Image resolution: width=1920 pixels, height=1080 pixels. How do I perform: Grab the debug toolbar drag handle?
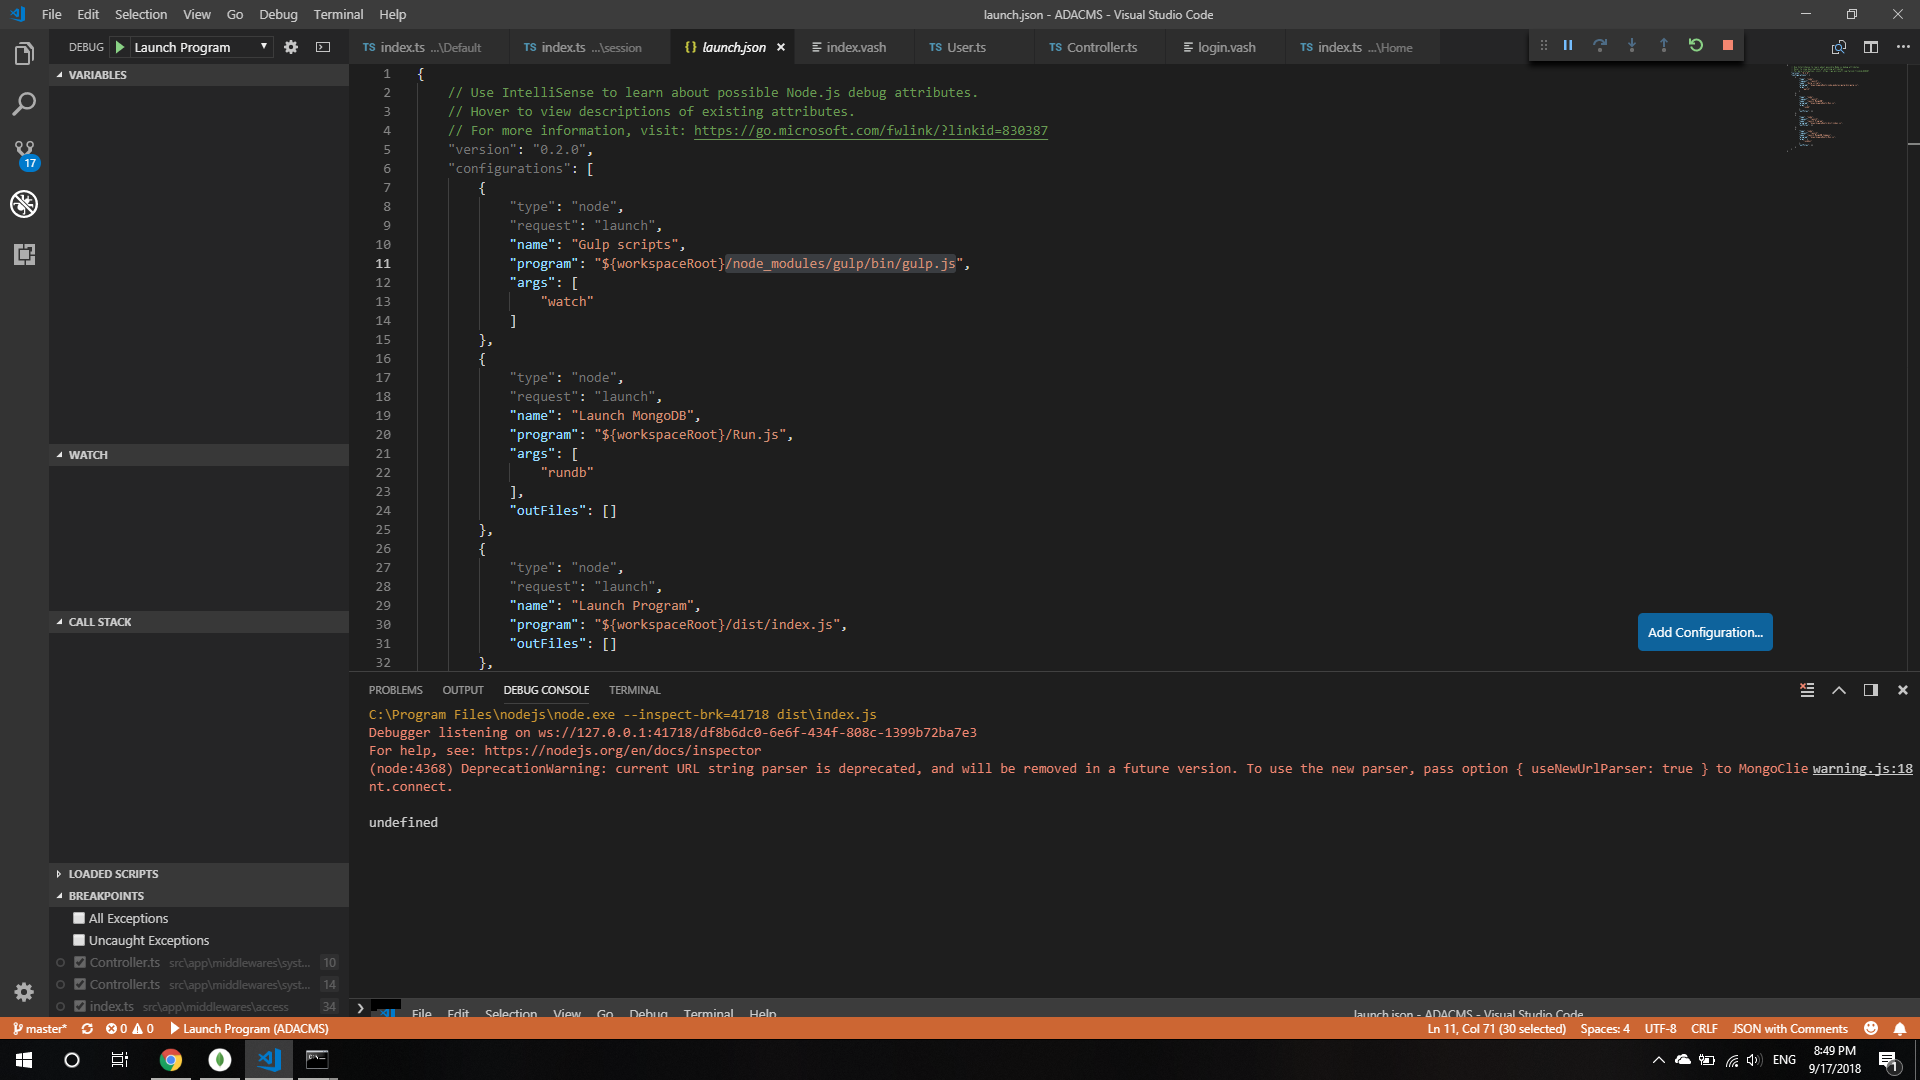tap(1543, 45)
